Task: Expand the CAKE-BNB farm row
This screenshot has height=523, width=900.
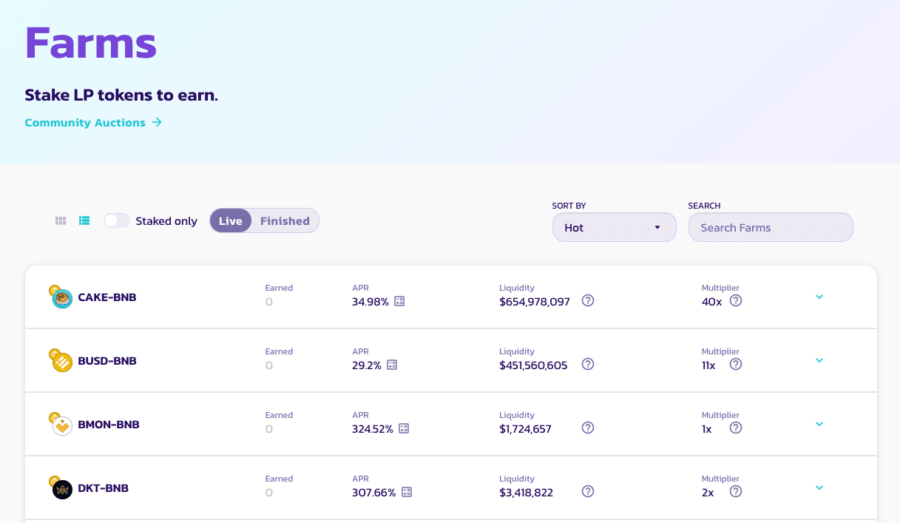Action: point(819,297)
